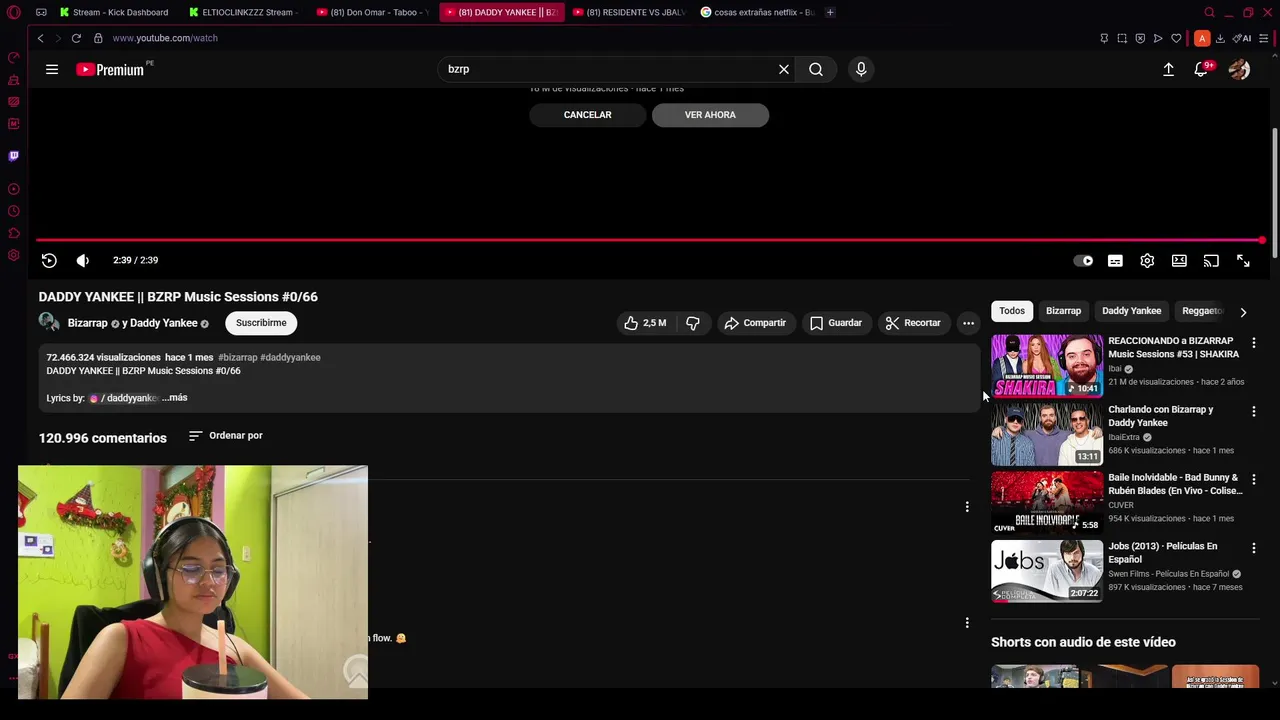Select the Daddy Yankee filter chip
Screen dimensions: 1280x720
(x=1131, y=311)
